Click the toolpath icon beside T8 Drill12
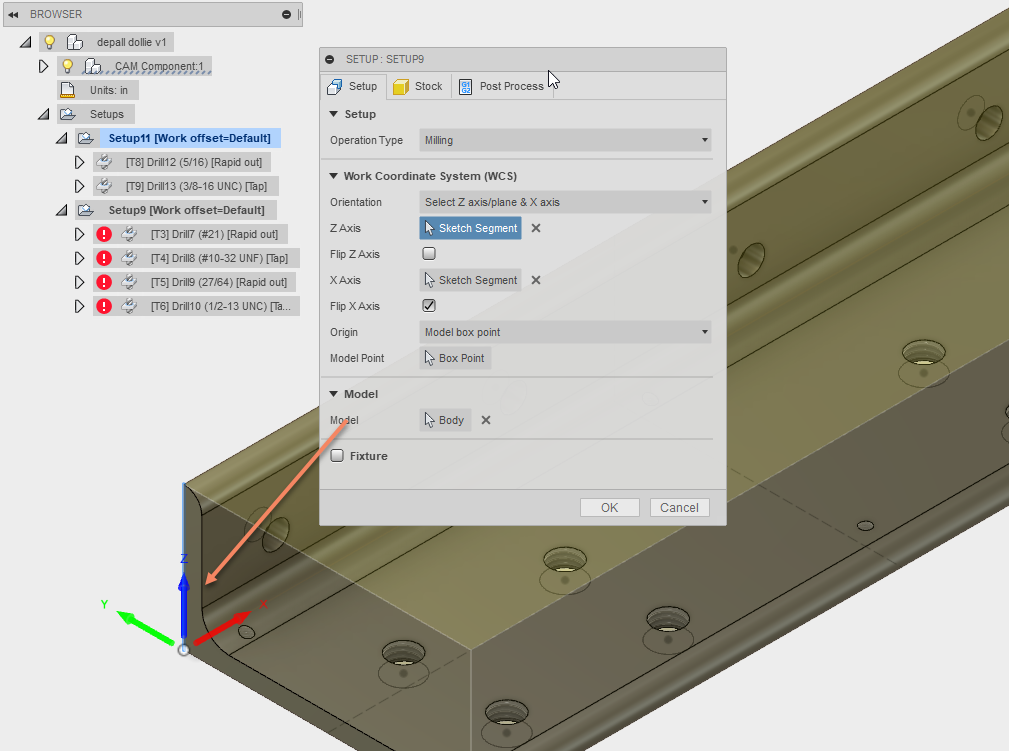 pos(104,161)
